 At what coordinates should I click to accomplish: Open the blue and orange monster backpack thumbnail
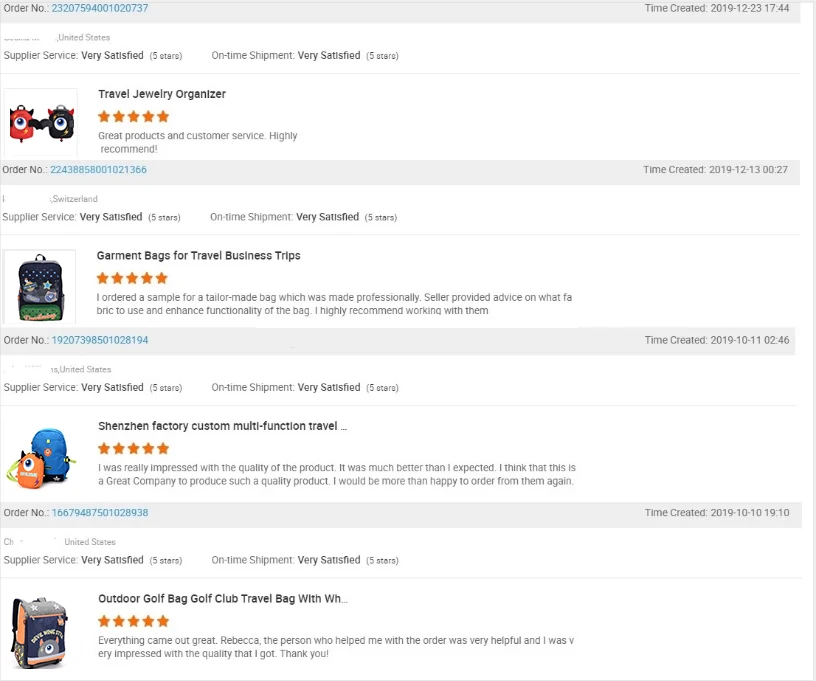(40, 458)
